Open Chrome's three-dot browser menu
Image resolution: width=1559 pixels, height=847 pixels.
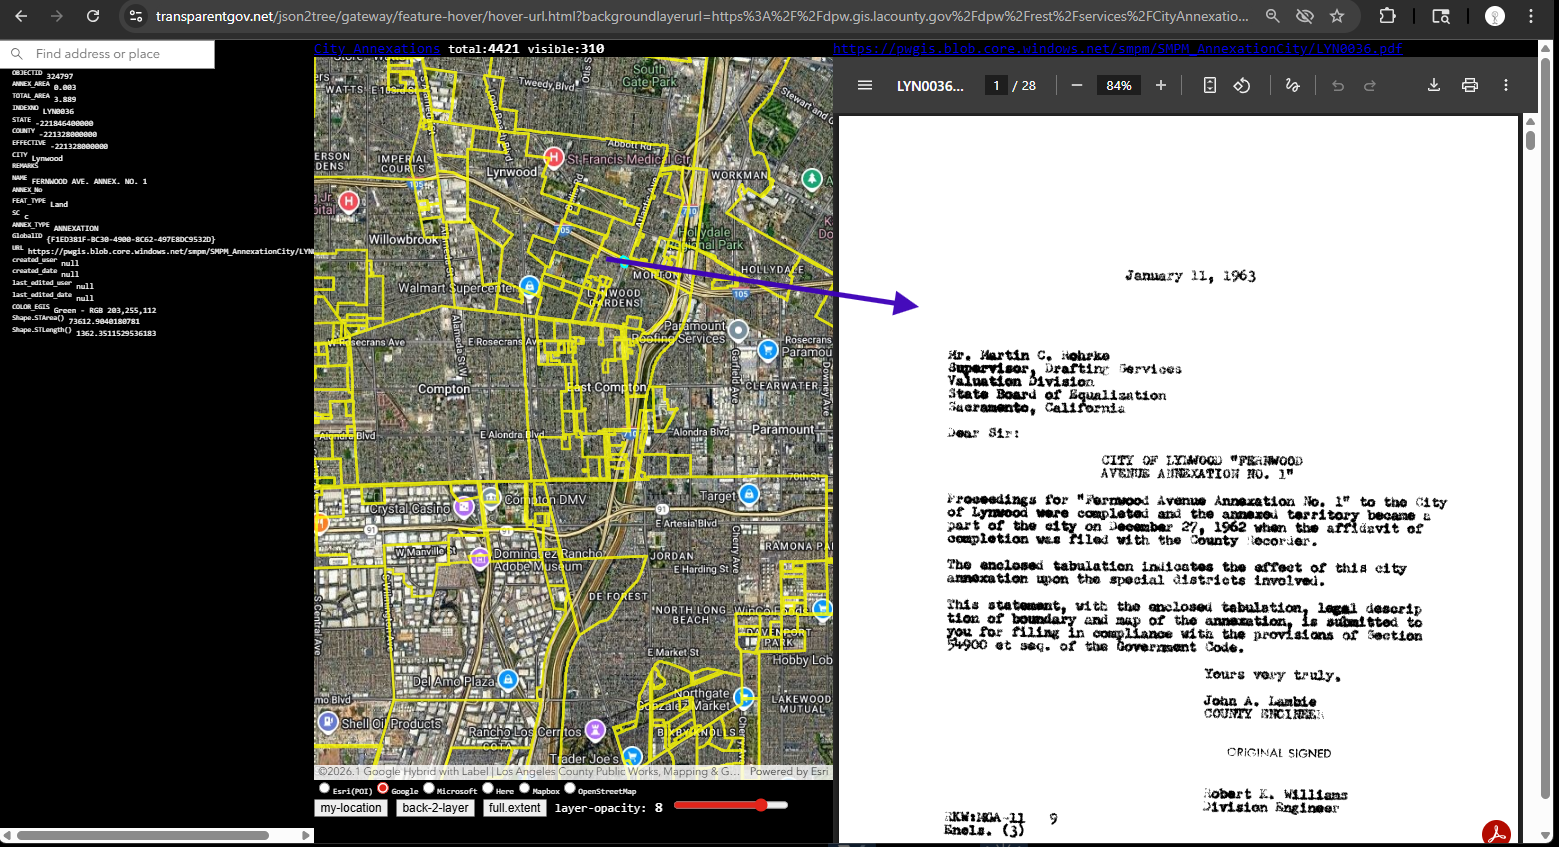(1531, 16)
